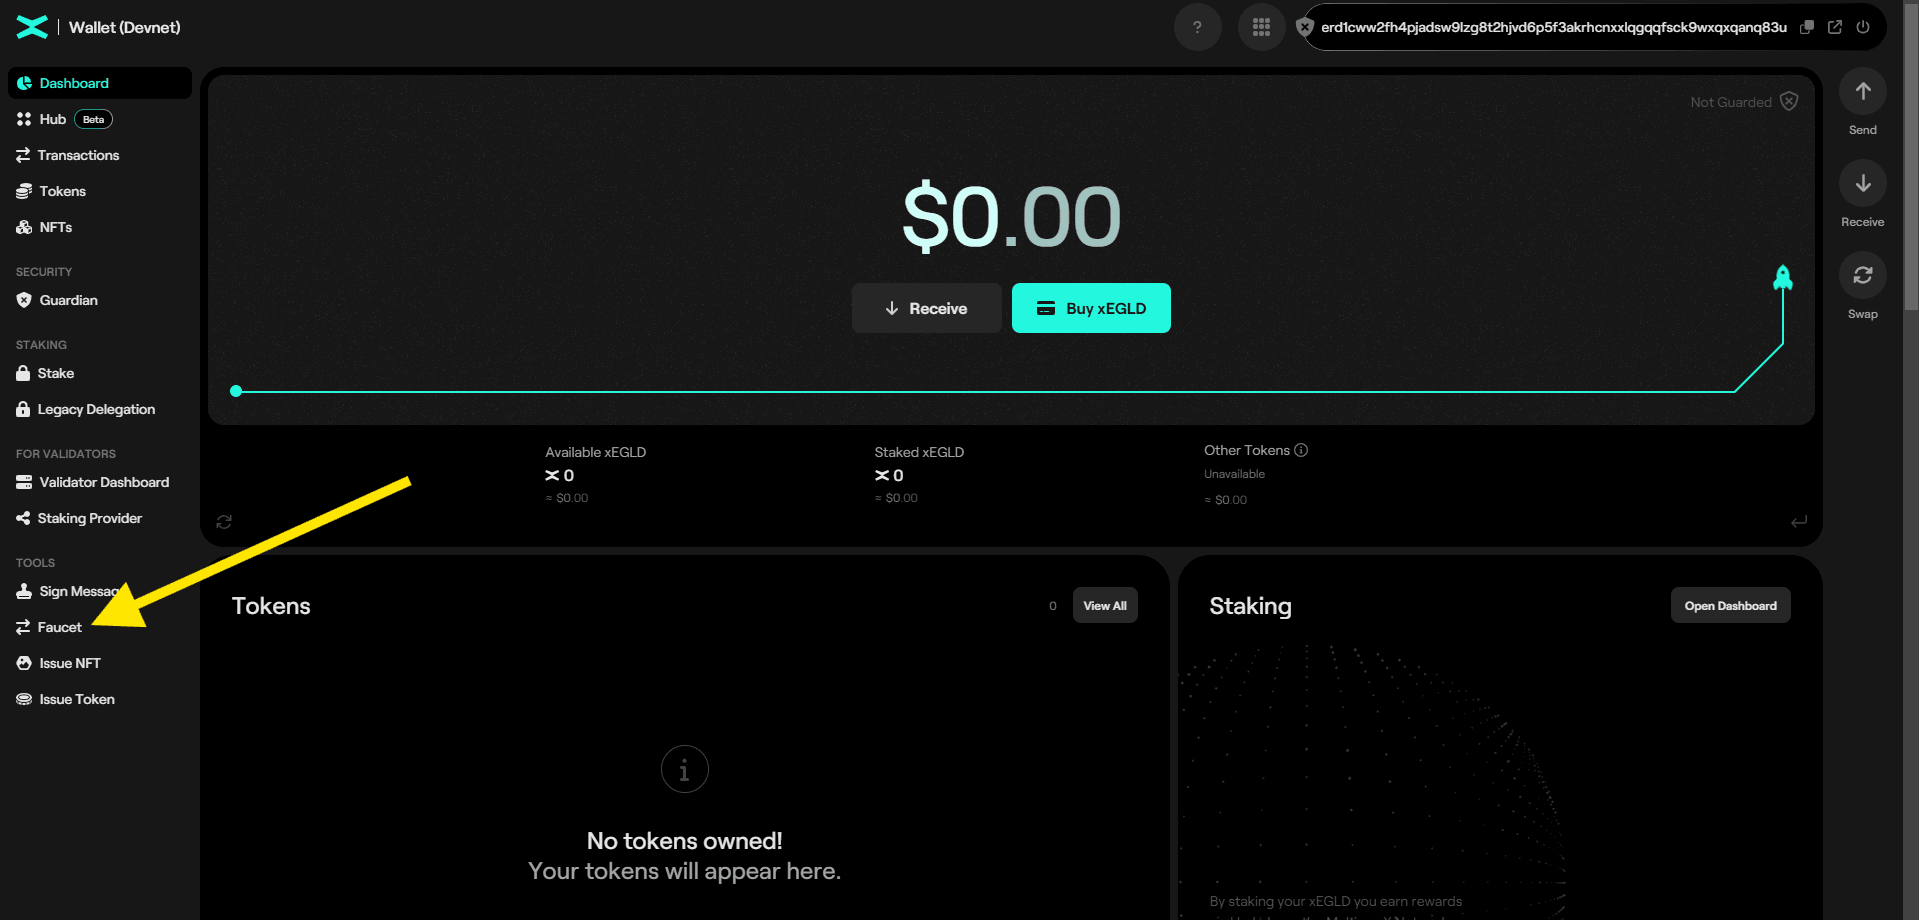Image resolution: width=1919 pixels, height=920 pixels.
Task: Click the Receive button under balance
Action: [x=926, y=308]
